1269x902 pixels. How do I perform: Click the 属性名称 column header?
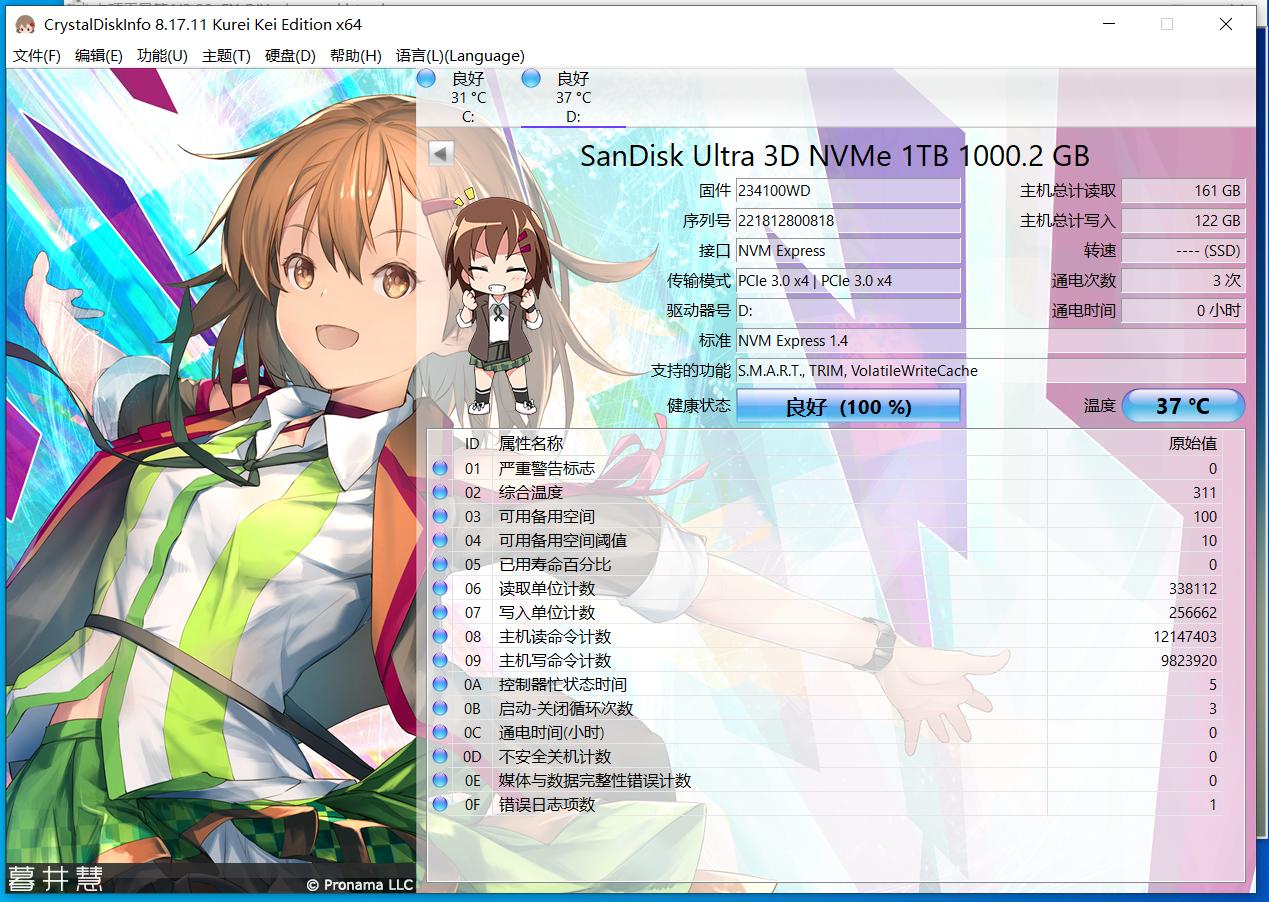tap(531, 443)
